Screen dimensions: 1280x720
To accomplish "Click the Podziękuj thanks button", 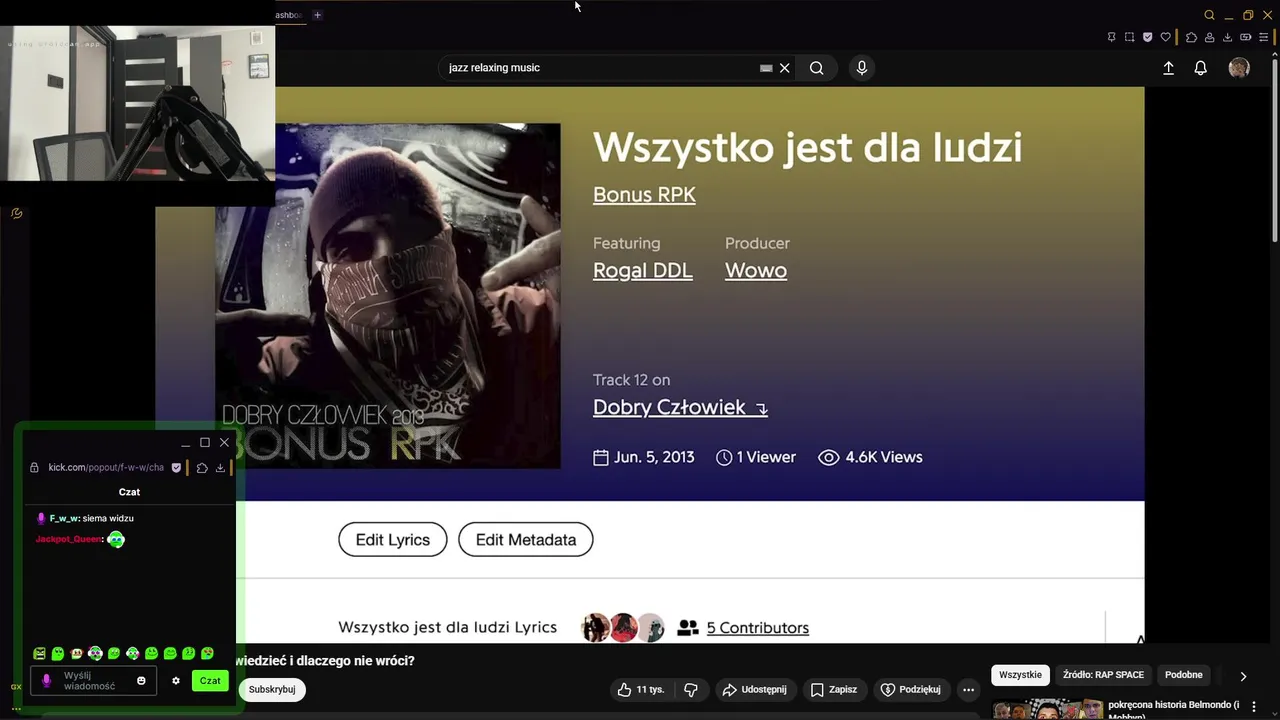I will [911, 690].
